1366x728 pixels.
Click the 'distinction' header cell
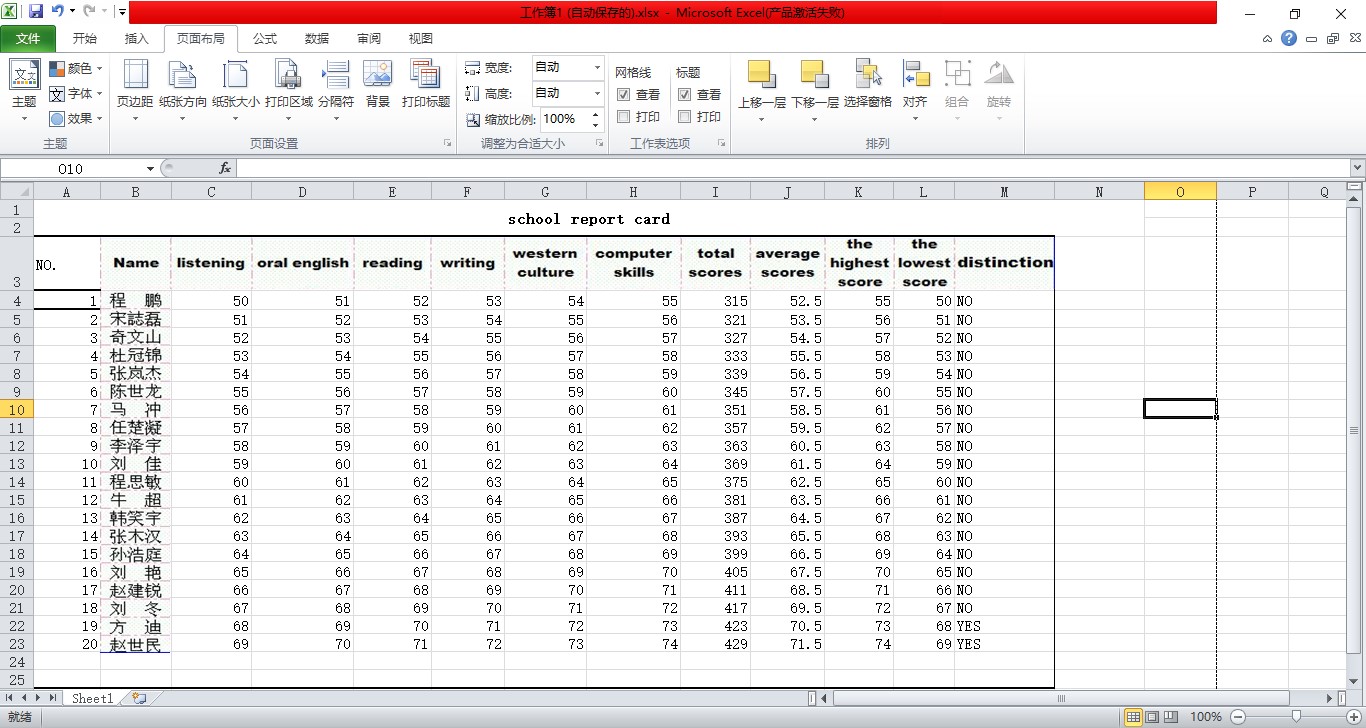coord(1004,263)
